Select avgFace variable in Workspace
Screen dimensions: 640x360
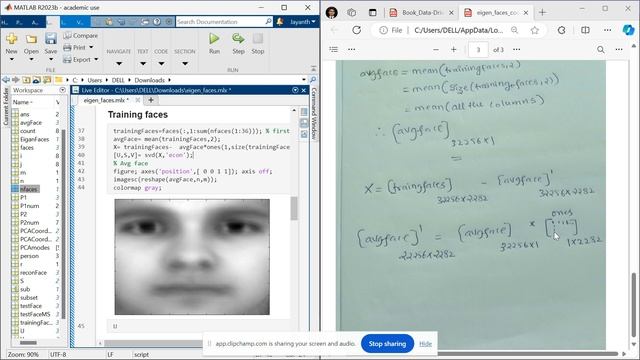click(x=31, y=122)
